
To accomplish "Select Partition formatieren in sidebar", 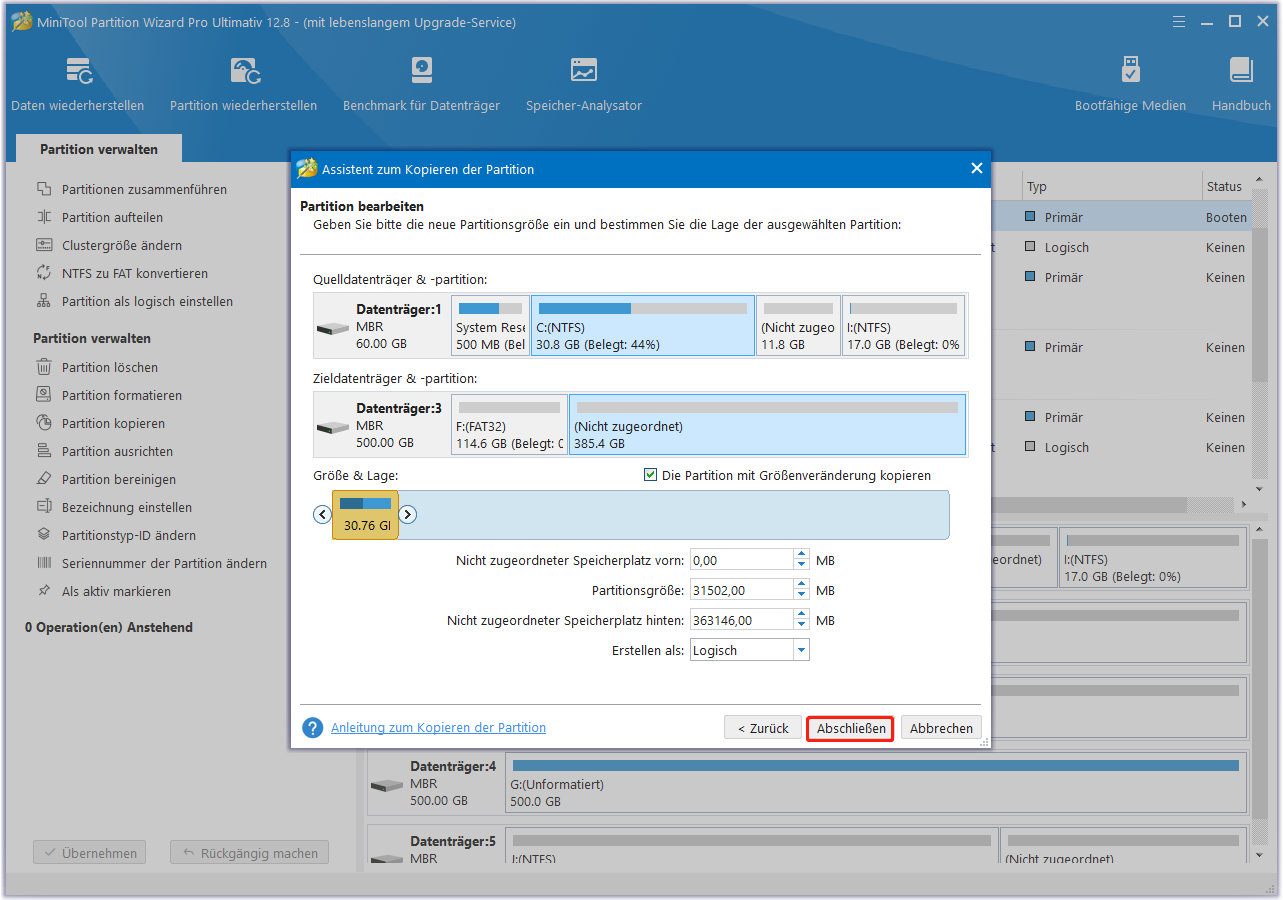I will point(122,395).
